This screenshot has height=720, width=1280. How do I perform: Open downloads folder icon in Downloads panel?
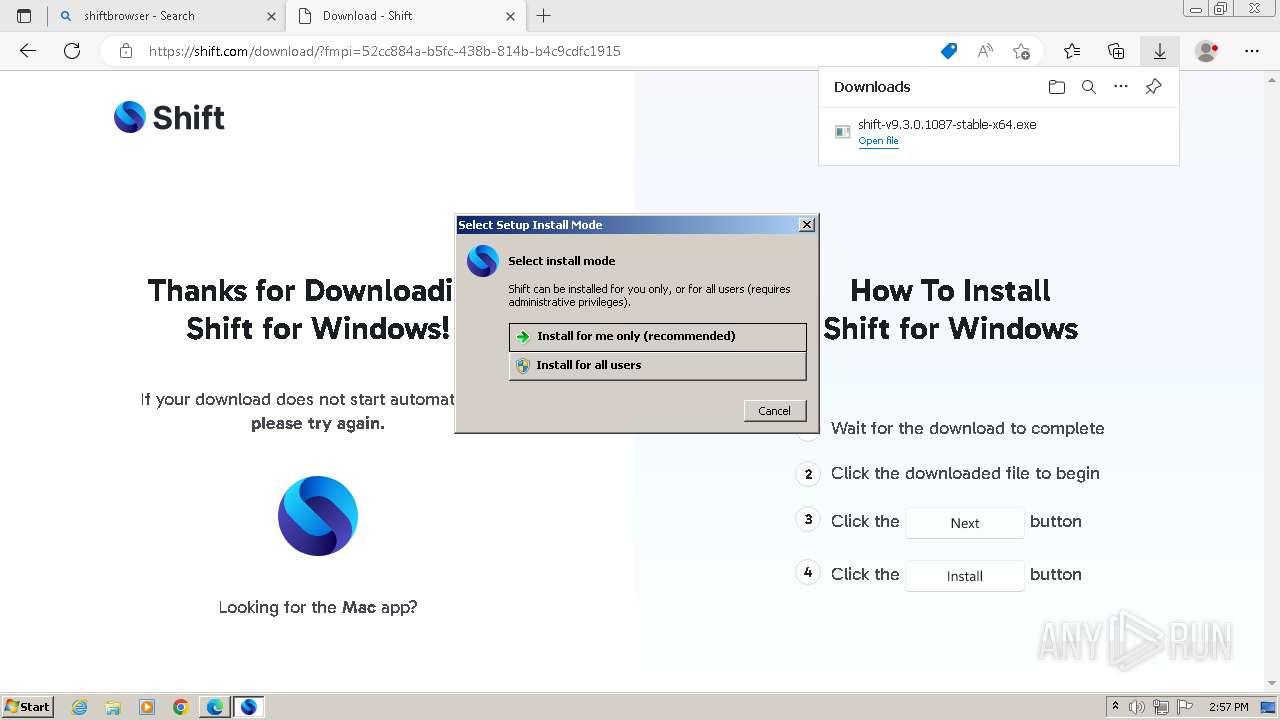[1057, 87]
